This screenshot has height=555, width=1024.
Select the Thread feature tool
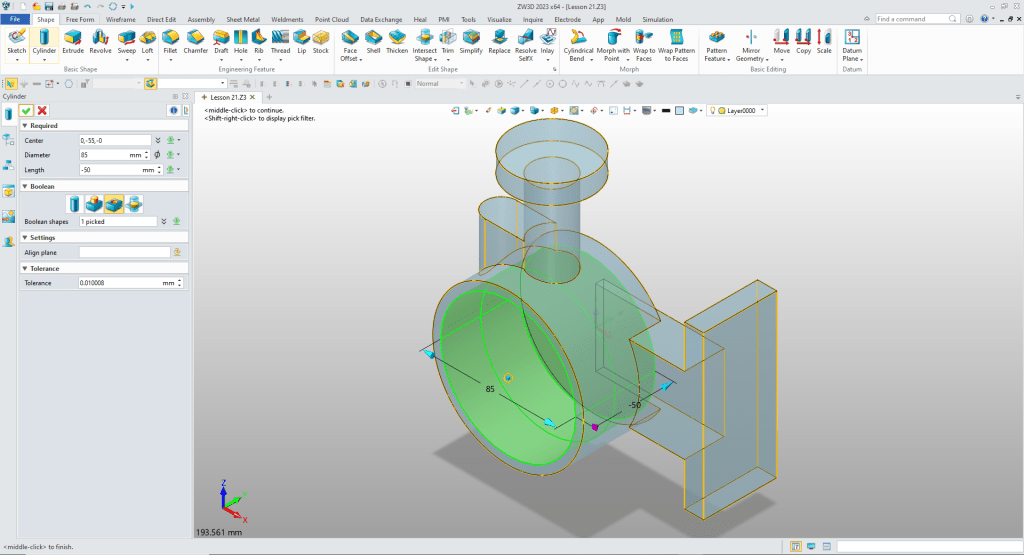280,37
